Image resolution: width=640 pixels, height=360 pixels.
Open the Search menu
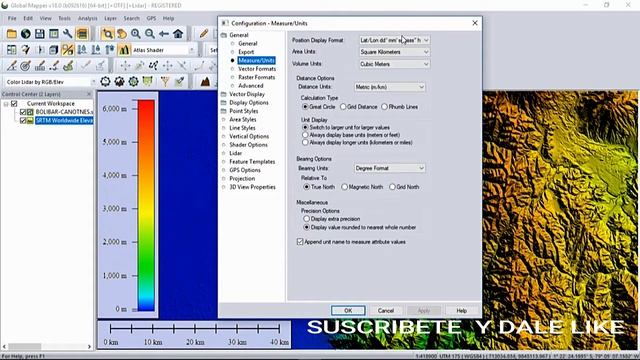click(x=131, y=18)
